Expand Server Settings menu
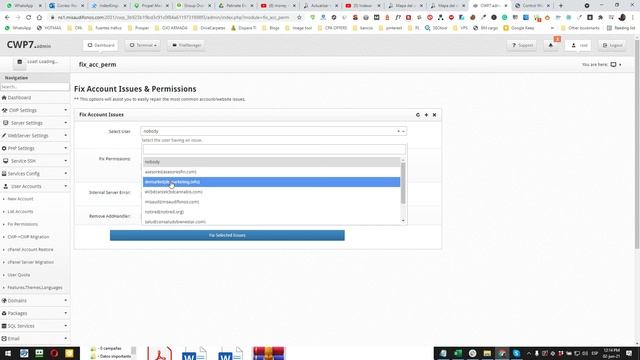This screenshot has width=640, height=360. pyautogui.click(x=35, y=123)
